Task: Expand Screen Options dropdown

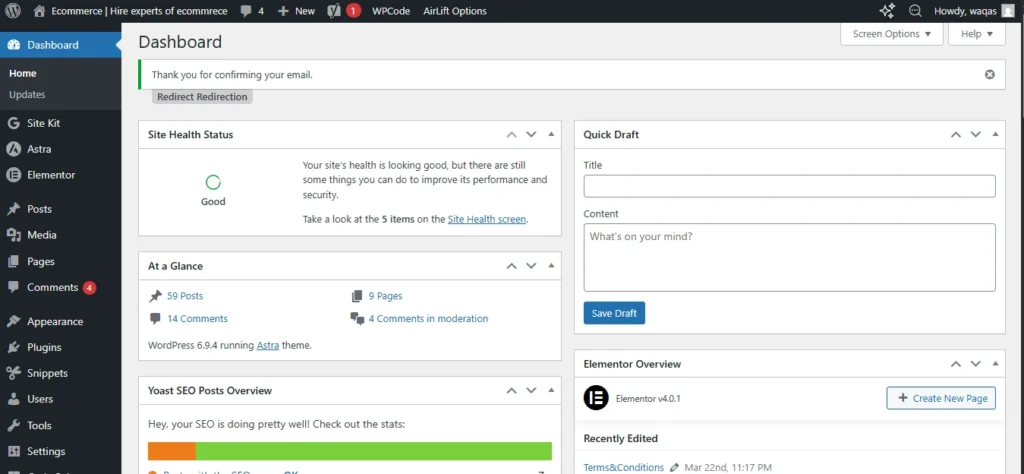Action: pyautogui.click(x=891, y=34)
